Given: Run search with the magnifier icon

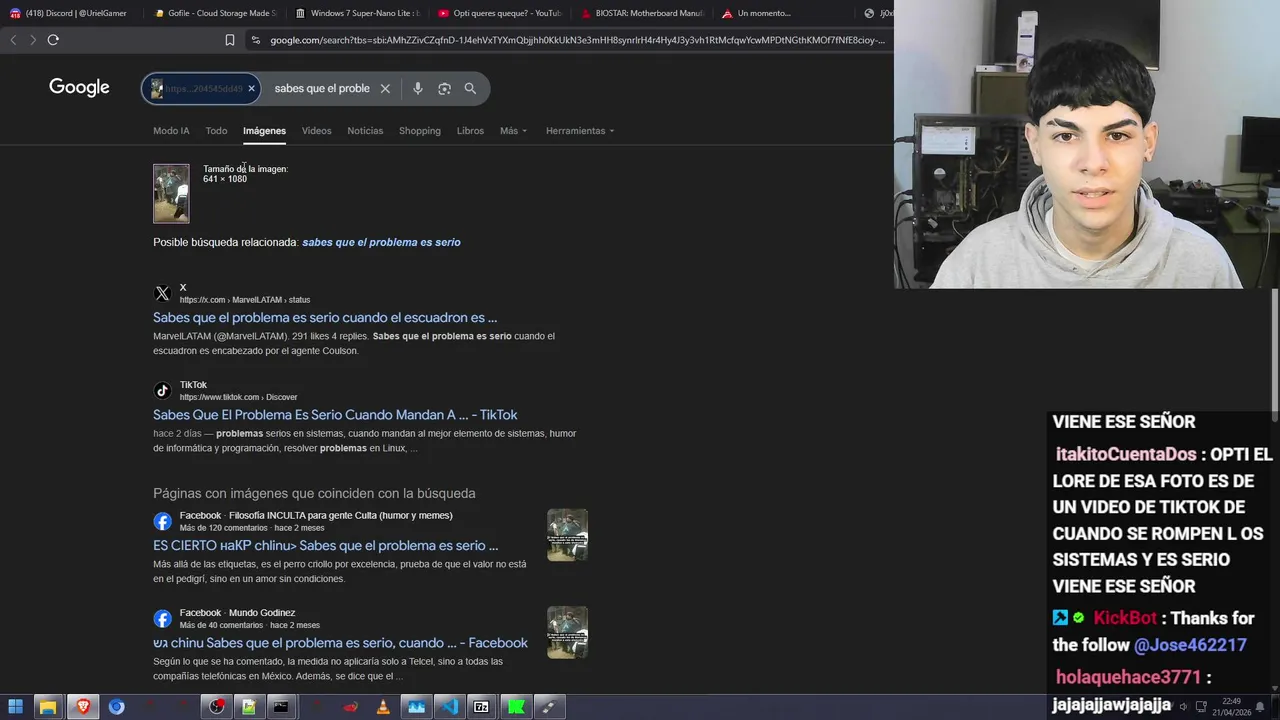Looking at the screenshot, I should 470,88.
